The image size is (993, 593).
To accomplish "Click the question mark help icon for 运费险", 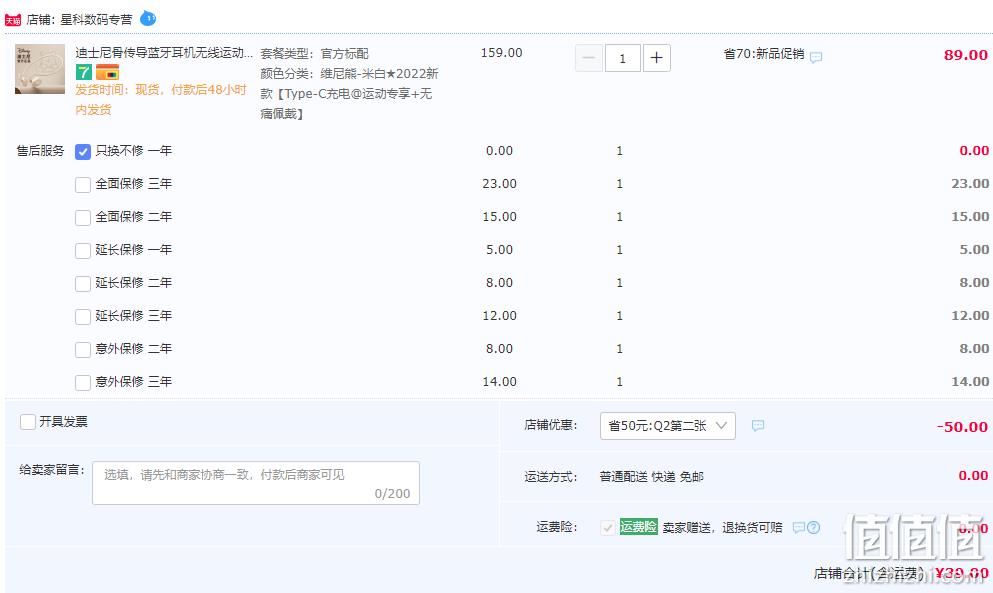I will pos(814,527).
